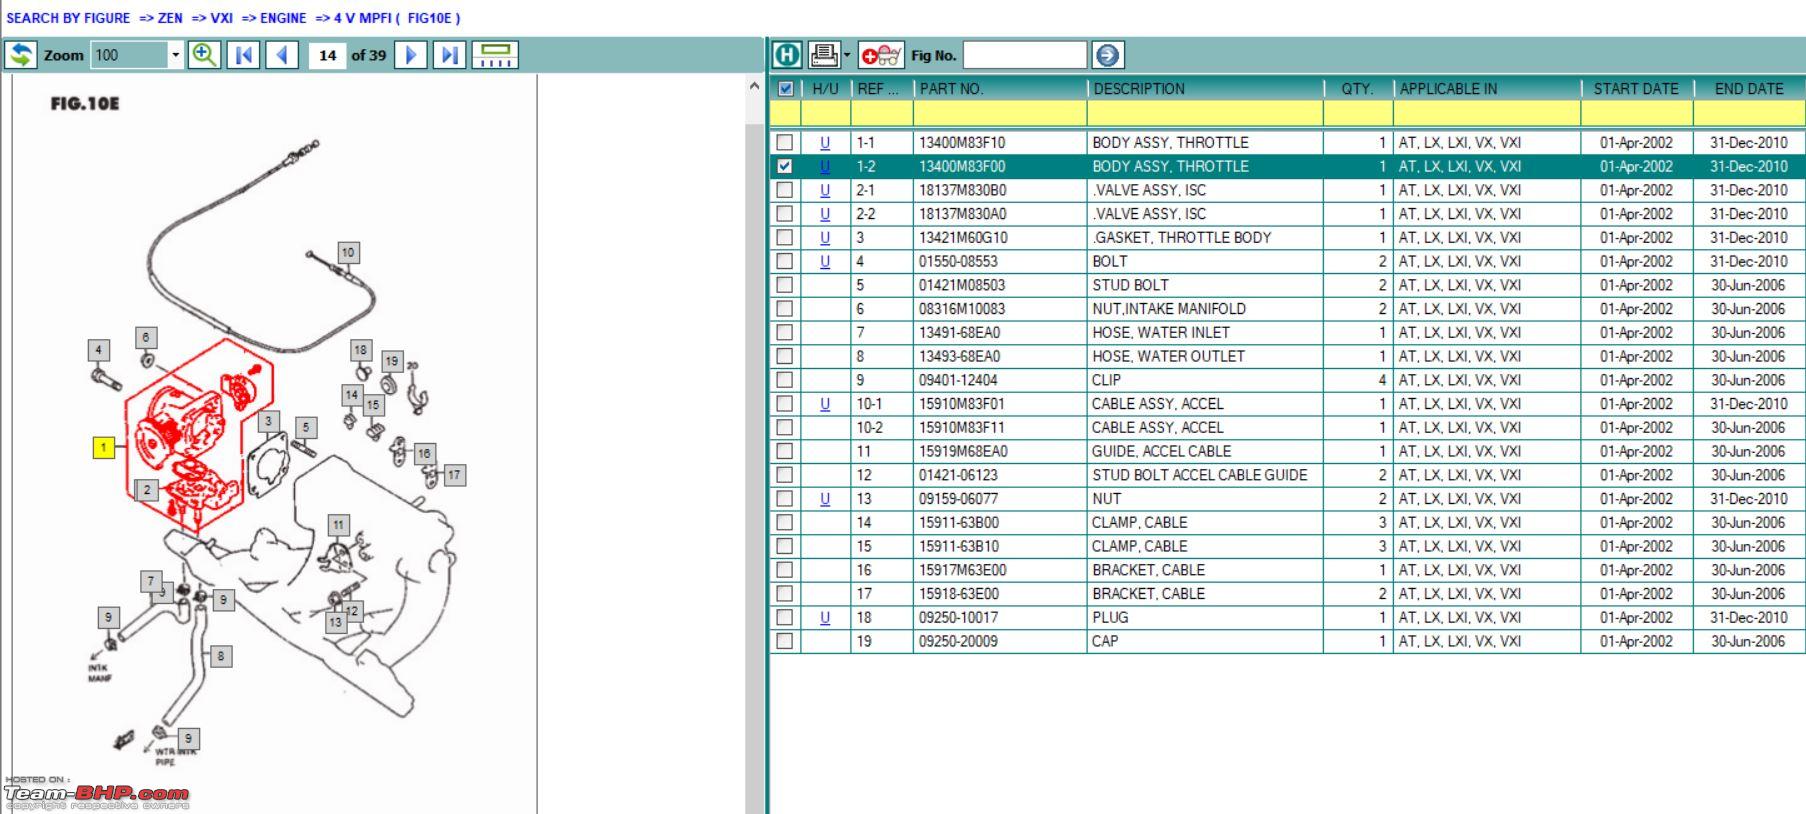Viewport: 1806px width, 814px height.
Task: Click callout 10 on the accel cable
Action: point(348,253)
